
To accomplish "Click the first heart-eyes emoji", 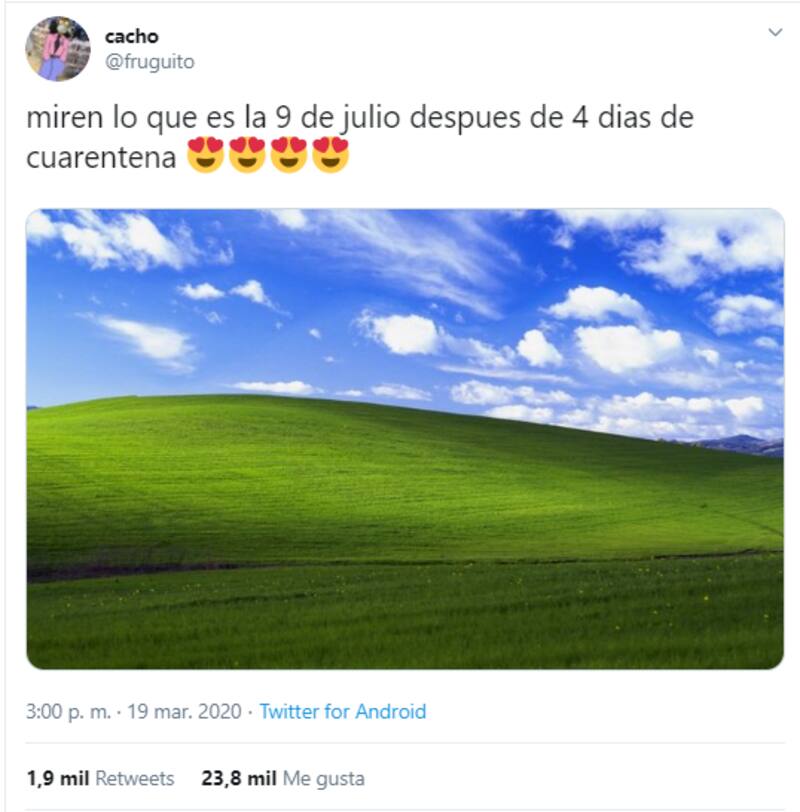I will coord(205,155).
